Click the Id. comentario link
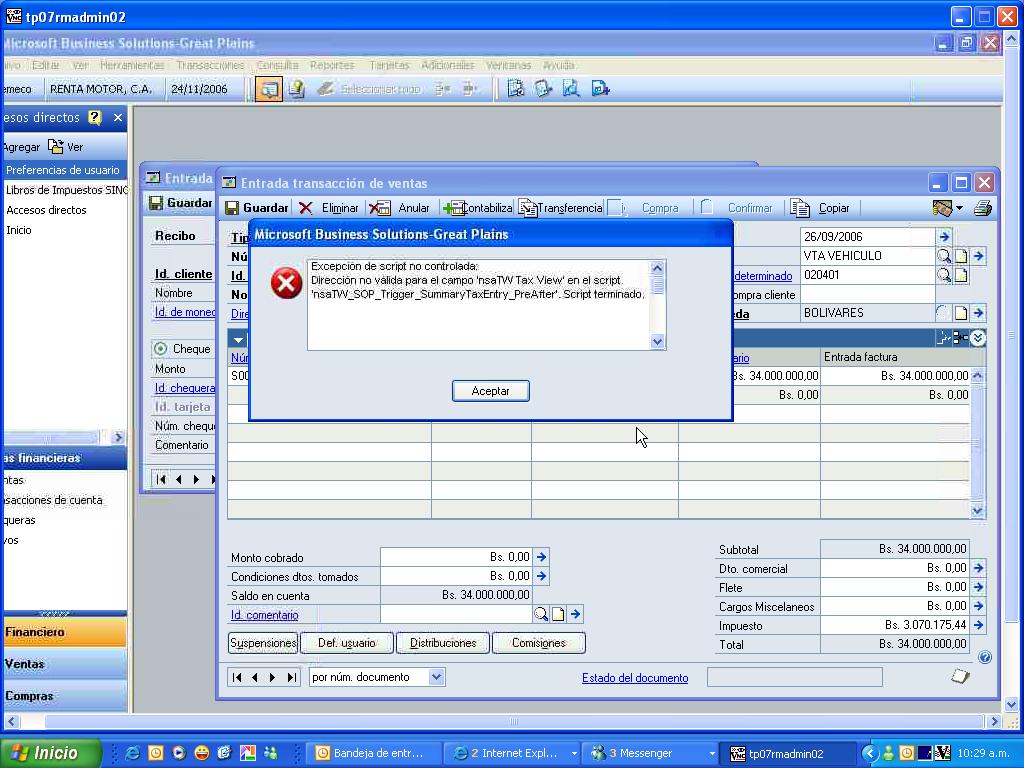Image resolution: width=1024 pixels, height=768 pixels. [264, 615]
